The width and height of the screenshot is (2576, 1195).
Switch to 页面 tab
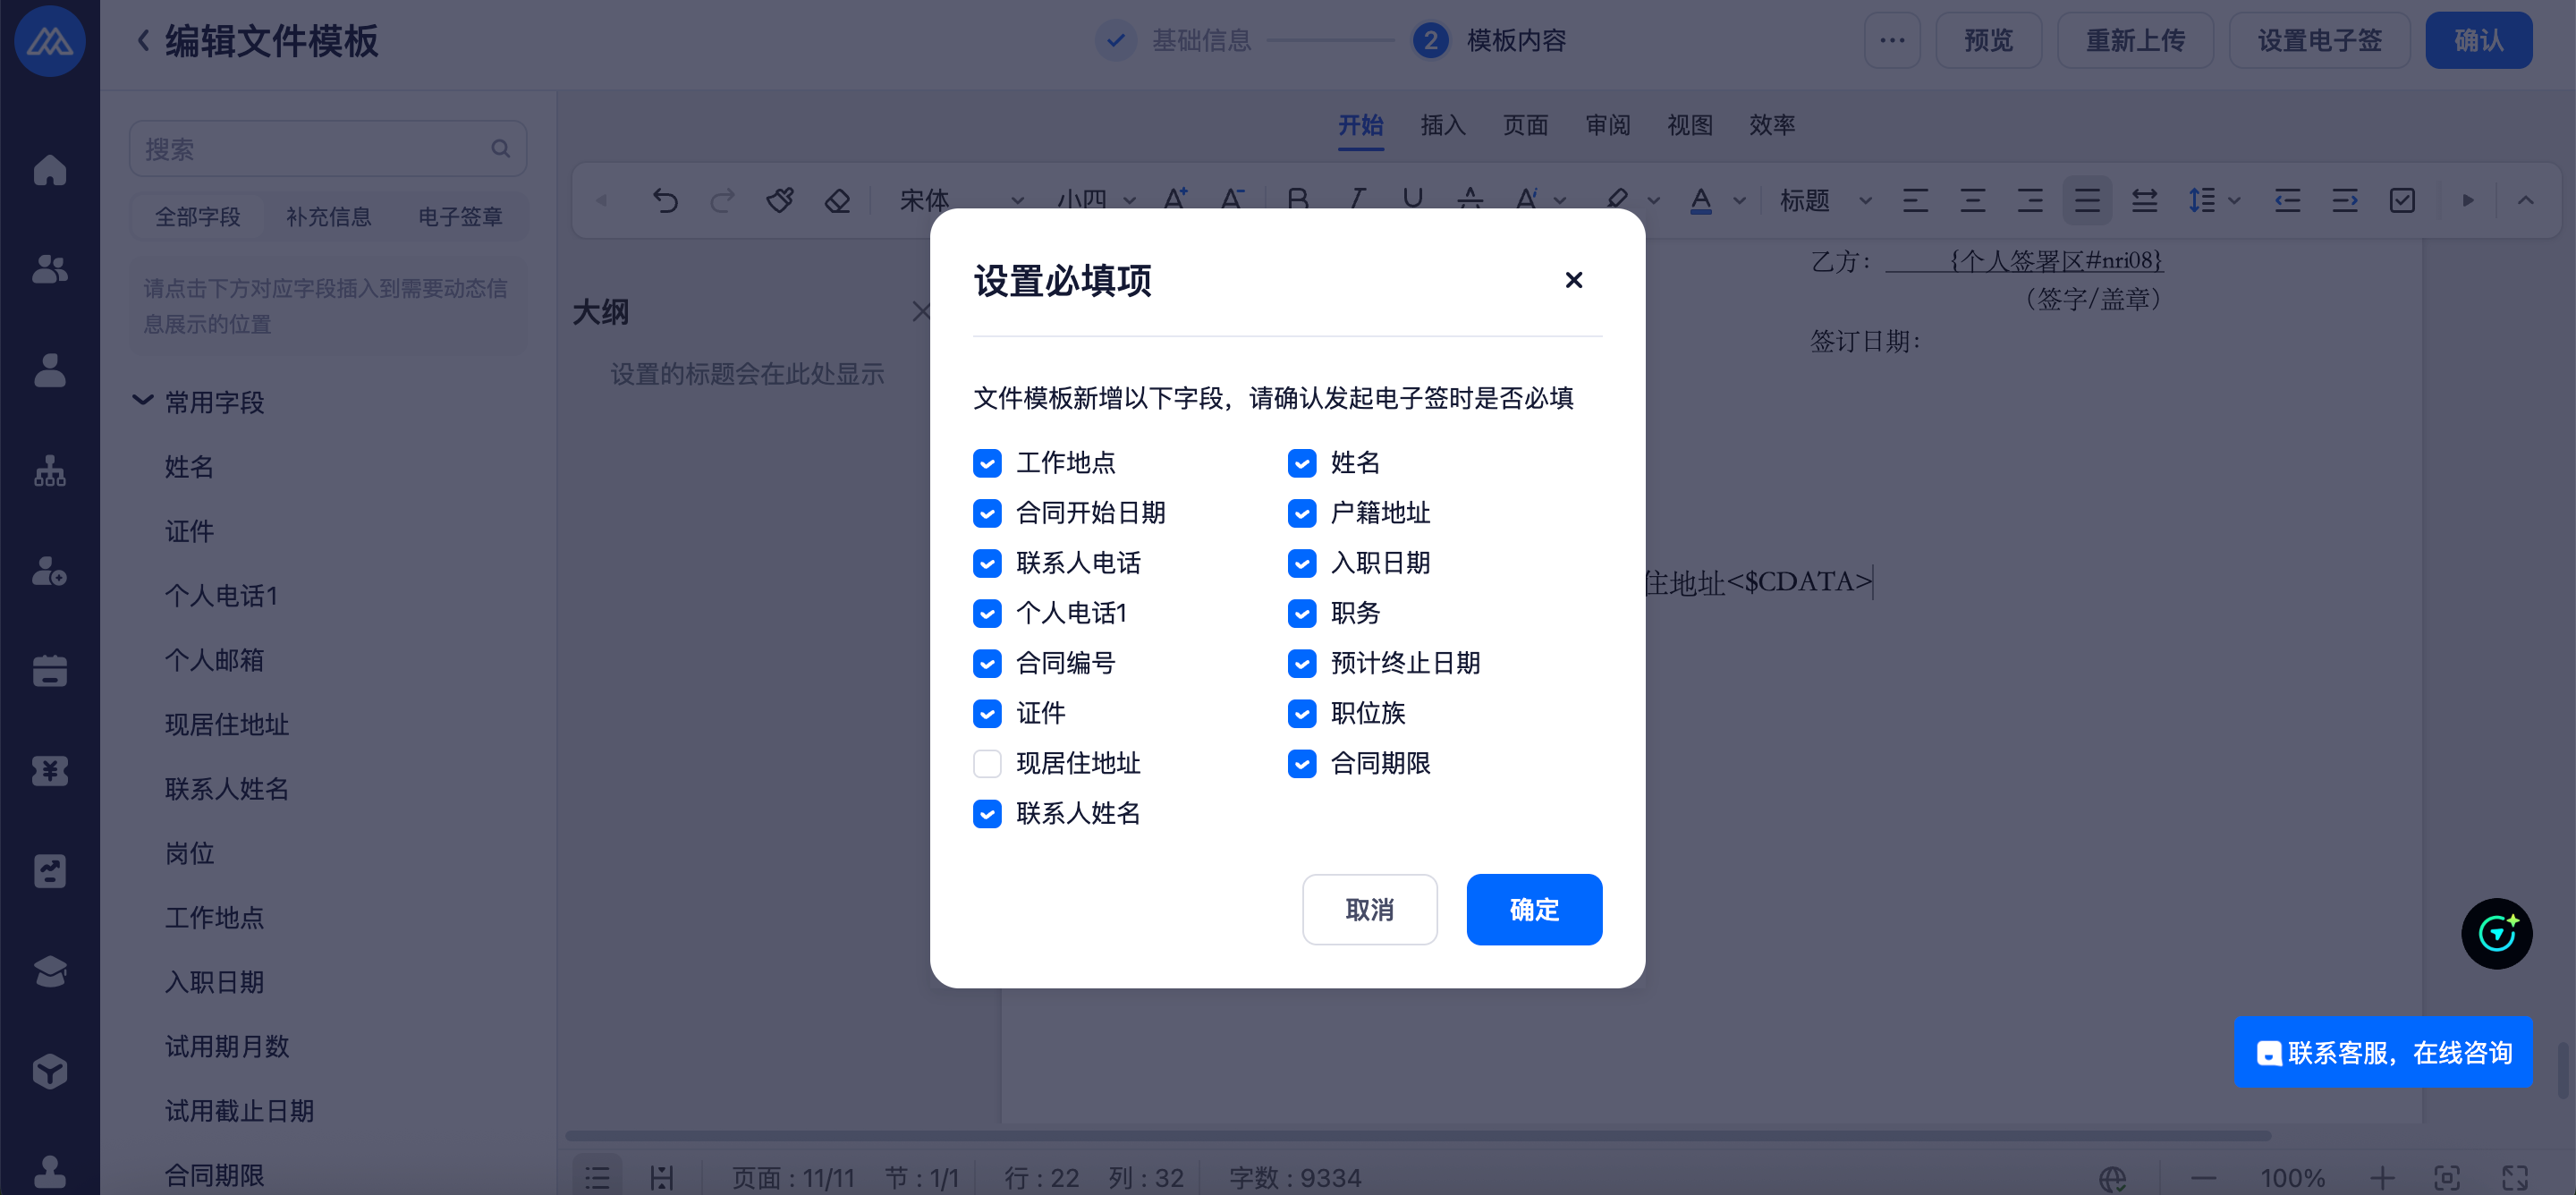[1525, 125]
